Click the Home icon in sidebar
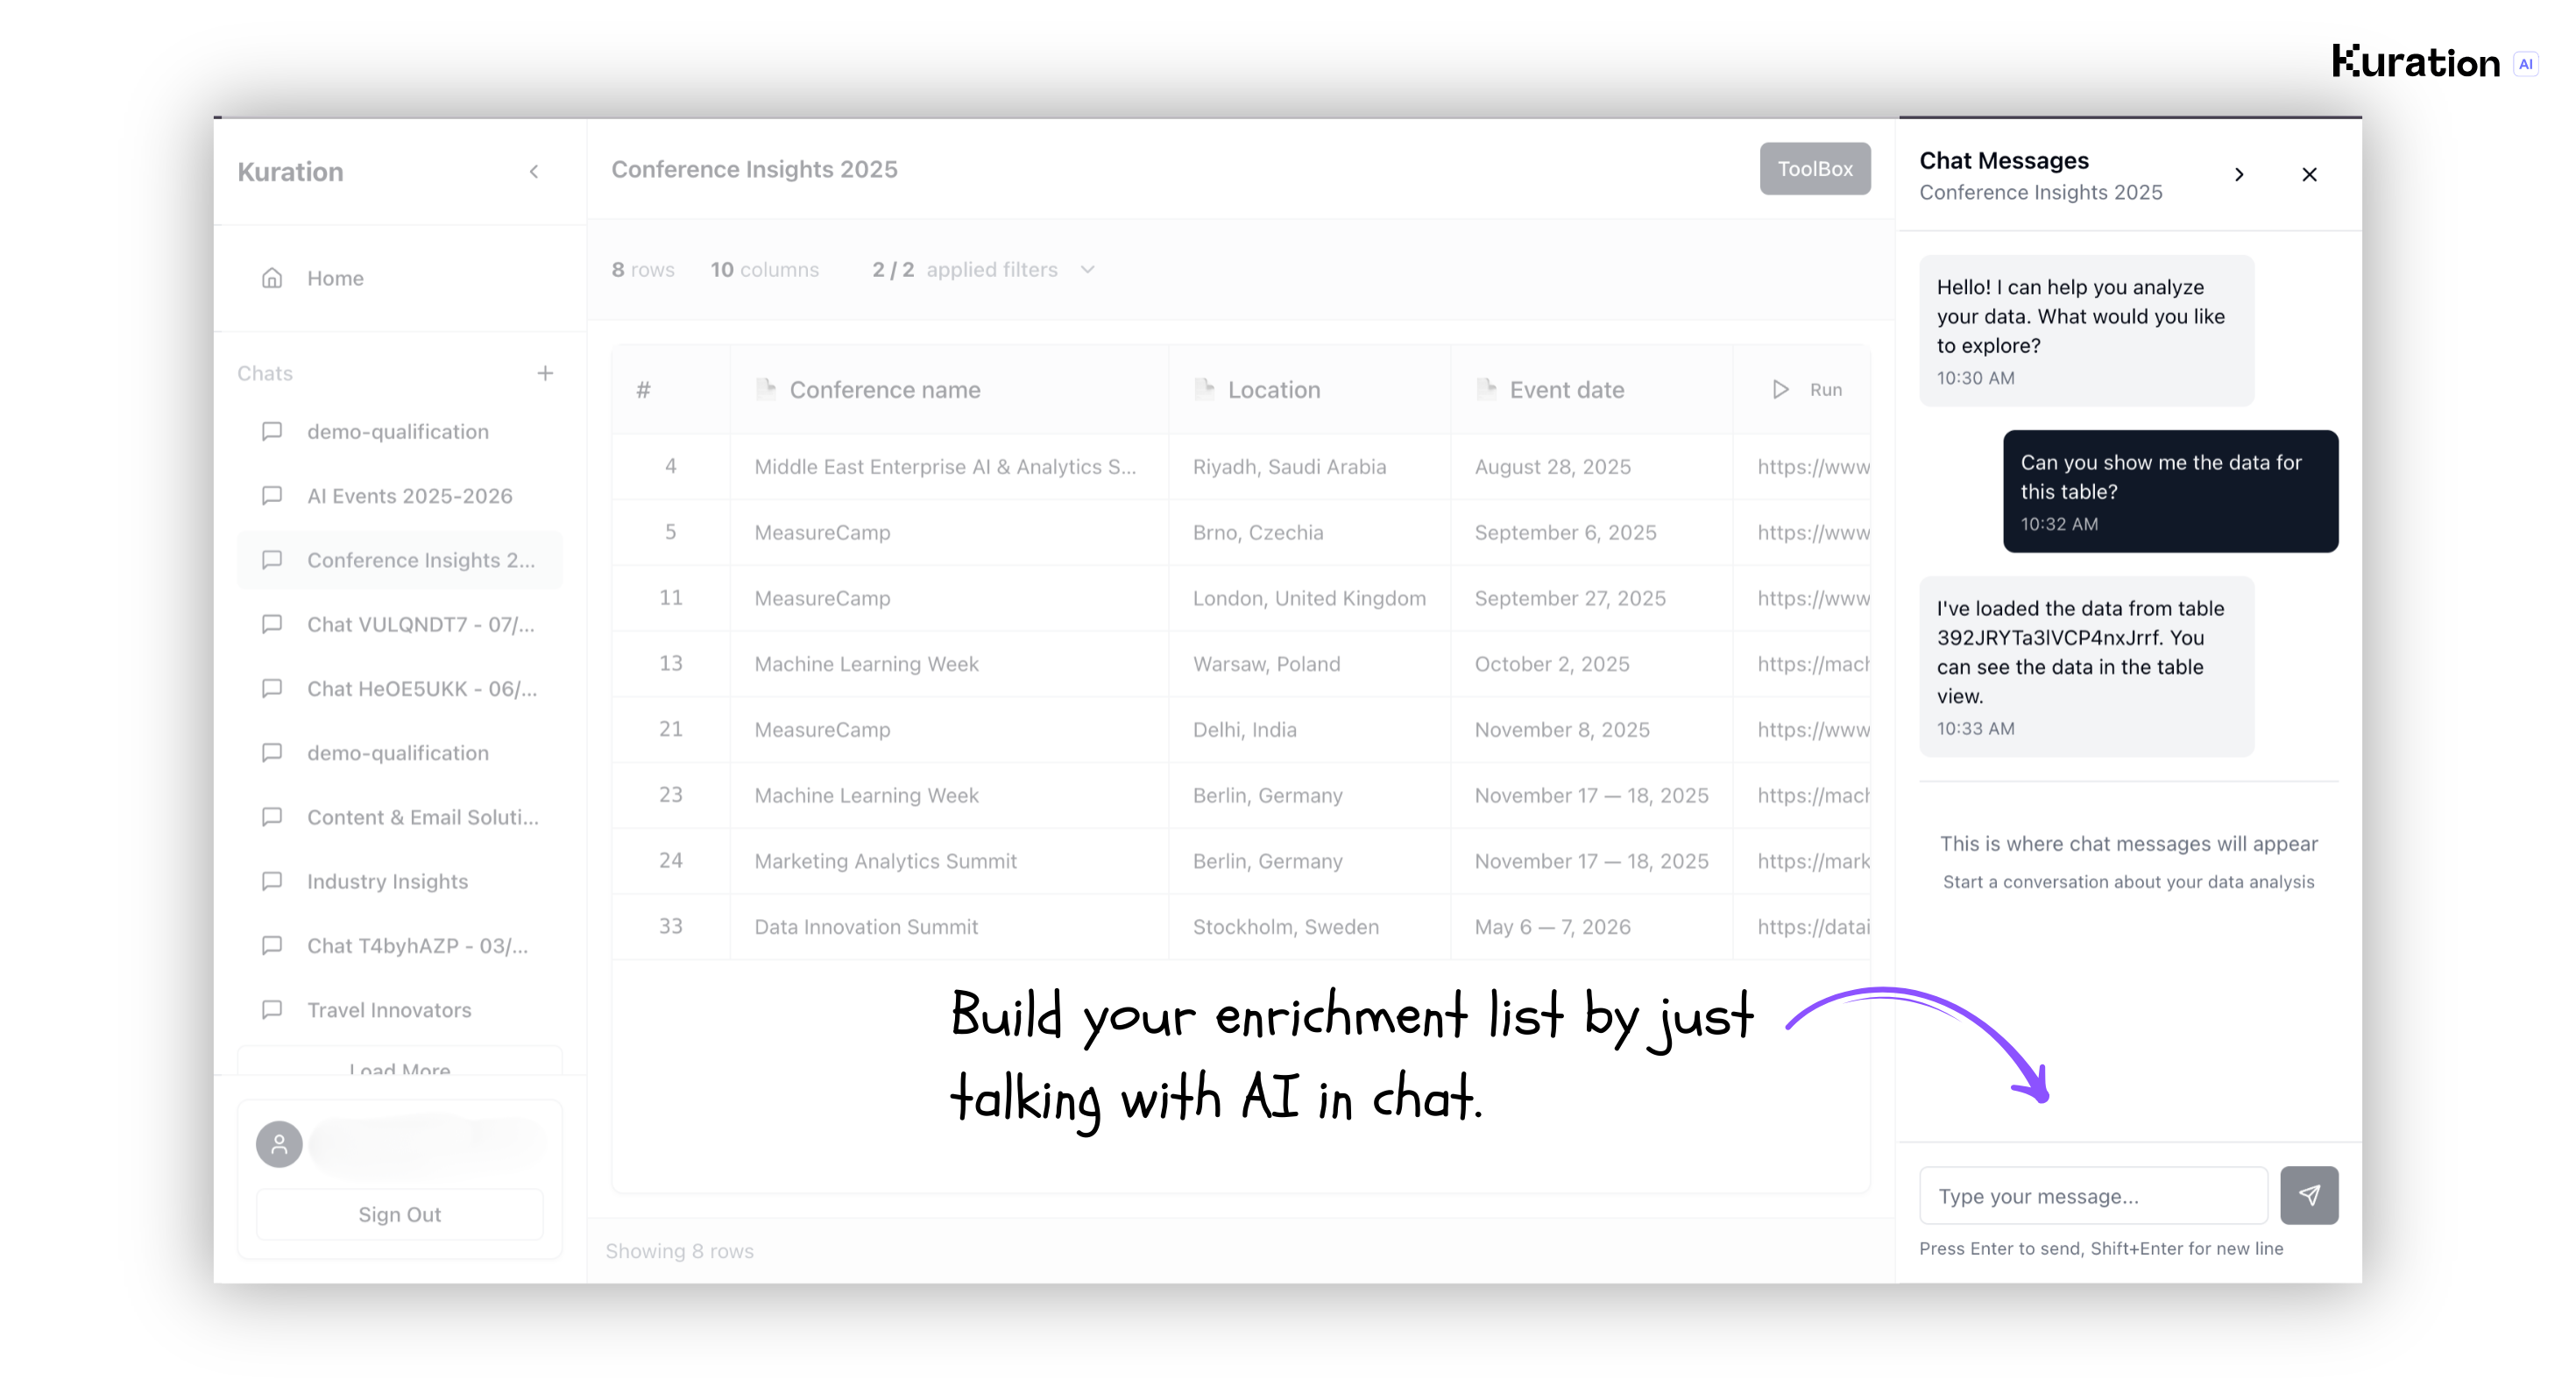 (x=272, y=278)
